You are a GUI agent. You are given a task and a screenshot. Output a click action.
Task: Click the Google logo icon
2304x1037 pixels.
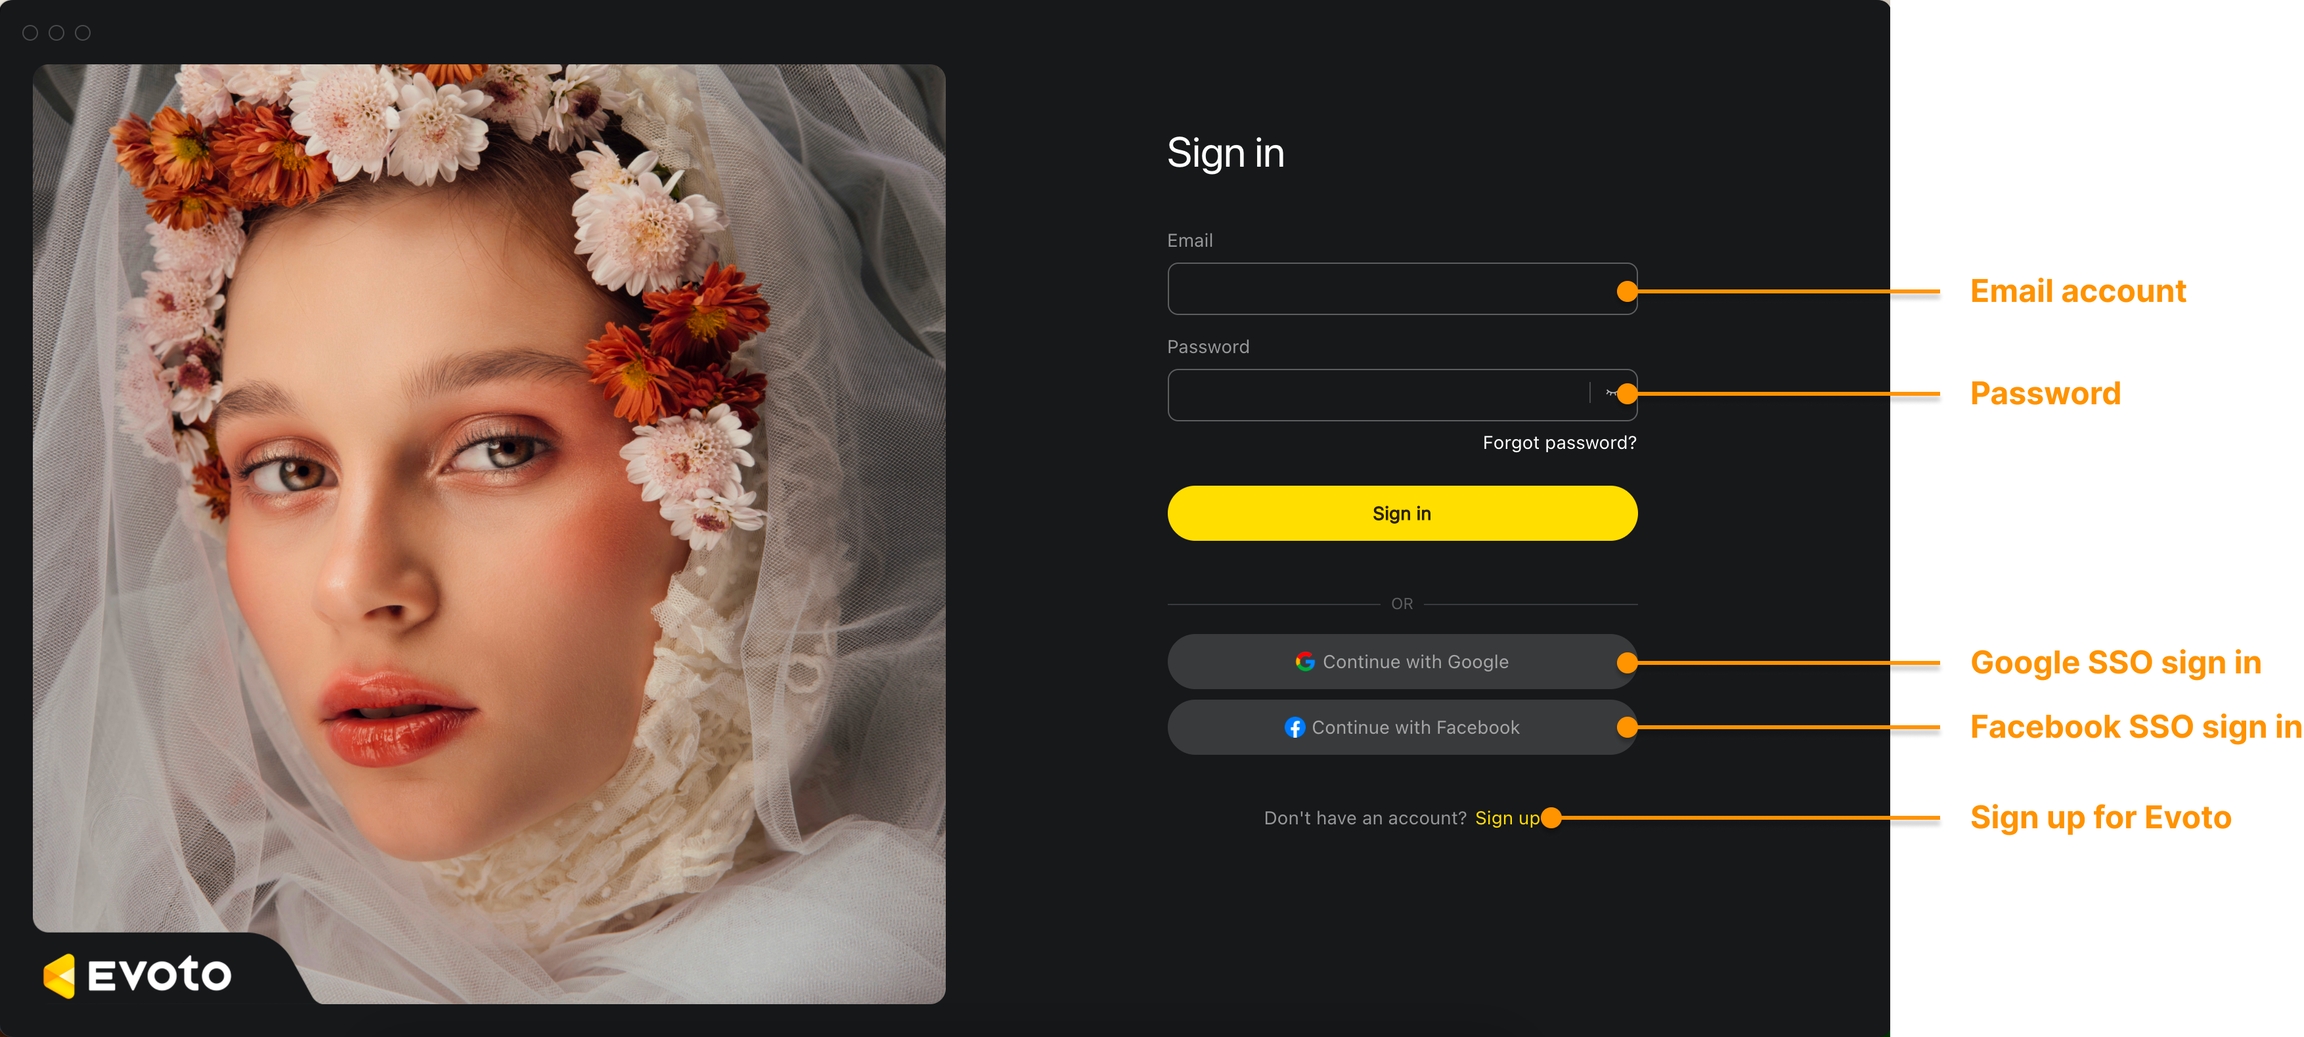point(1305,662)
